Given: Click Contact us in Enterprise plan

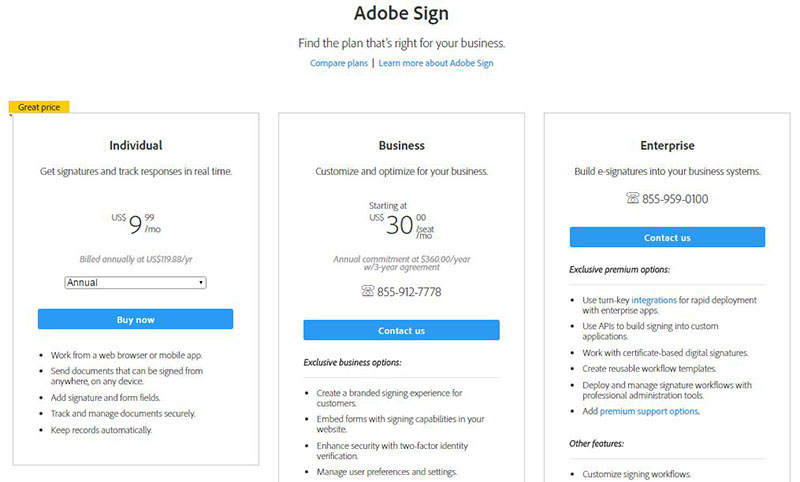Looking at the screenshot, I should point(667,238).
